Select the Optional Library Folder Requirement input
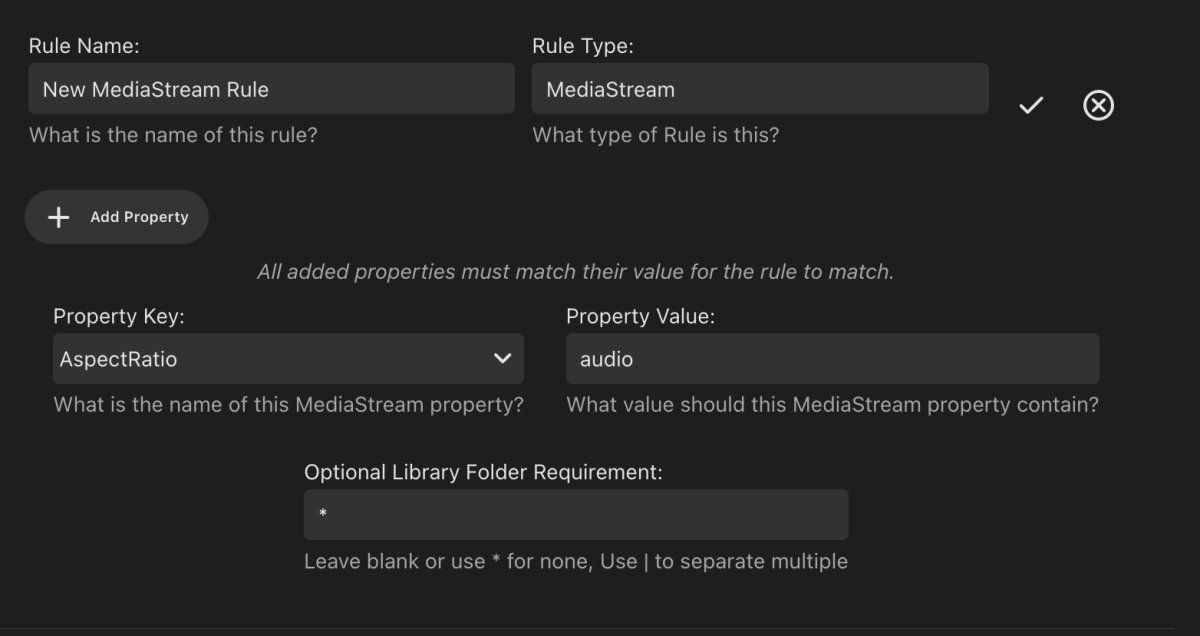 (x=575, y=514)
